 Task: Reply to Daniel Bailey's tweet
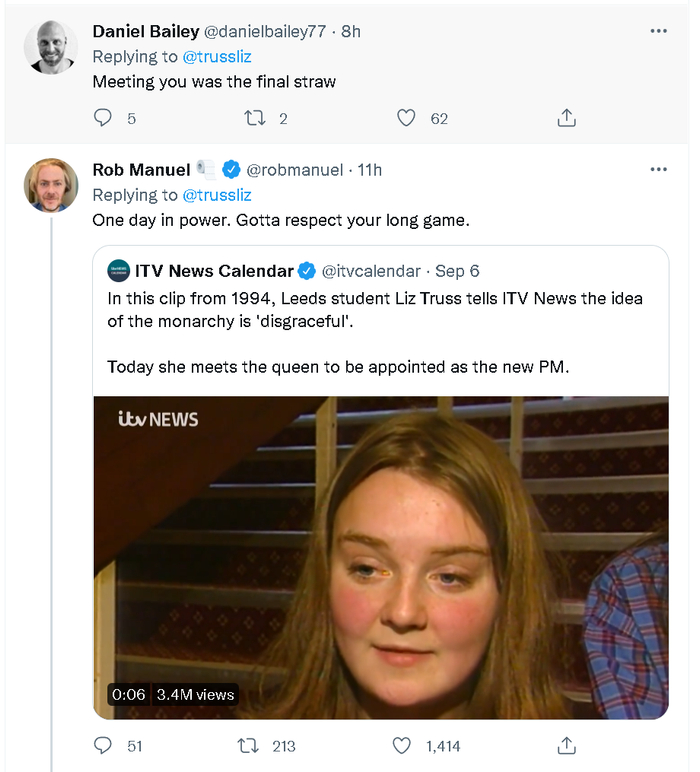[103, 118]
